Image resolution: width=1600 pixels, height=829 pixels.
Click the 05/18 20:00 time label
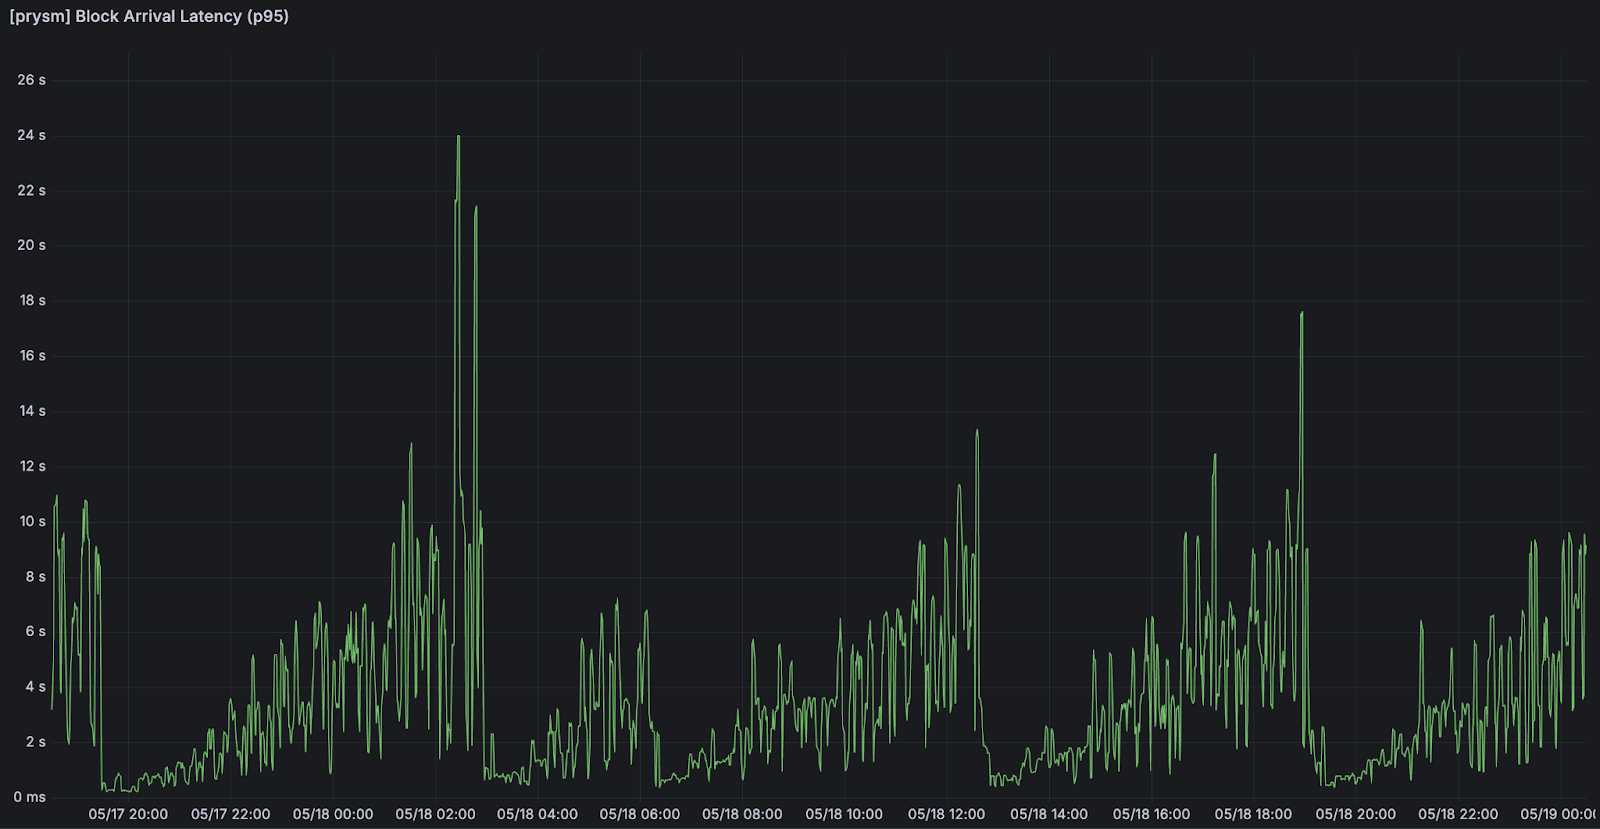1355,814
